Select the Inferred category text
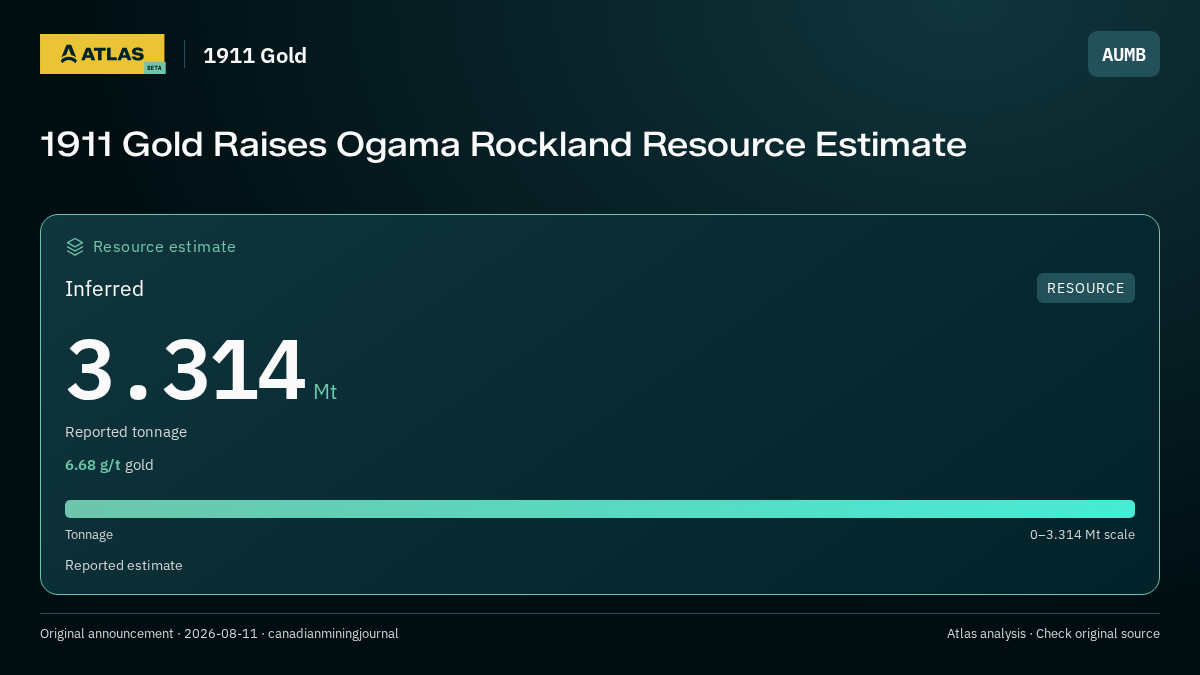The height and width of the screenshot is (675, 1200). coord(104,289)
